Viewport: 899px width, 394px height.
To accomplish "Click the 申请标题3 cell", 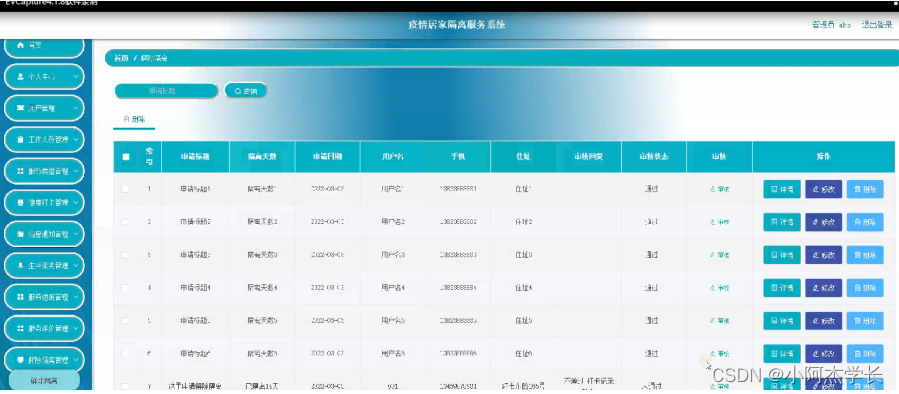I will click(195, 255).
